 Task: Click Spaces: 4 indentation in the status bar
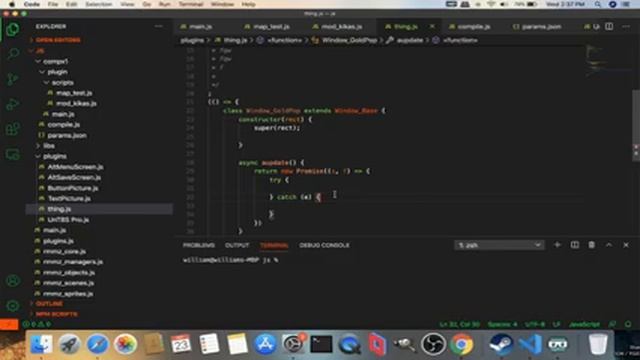(x=502, y=324)
